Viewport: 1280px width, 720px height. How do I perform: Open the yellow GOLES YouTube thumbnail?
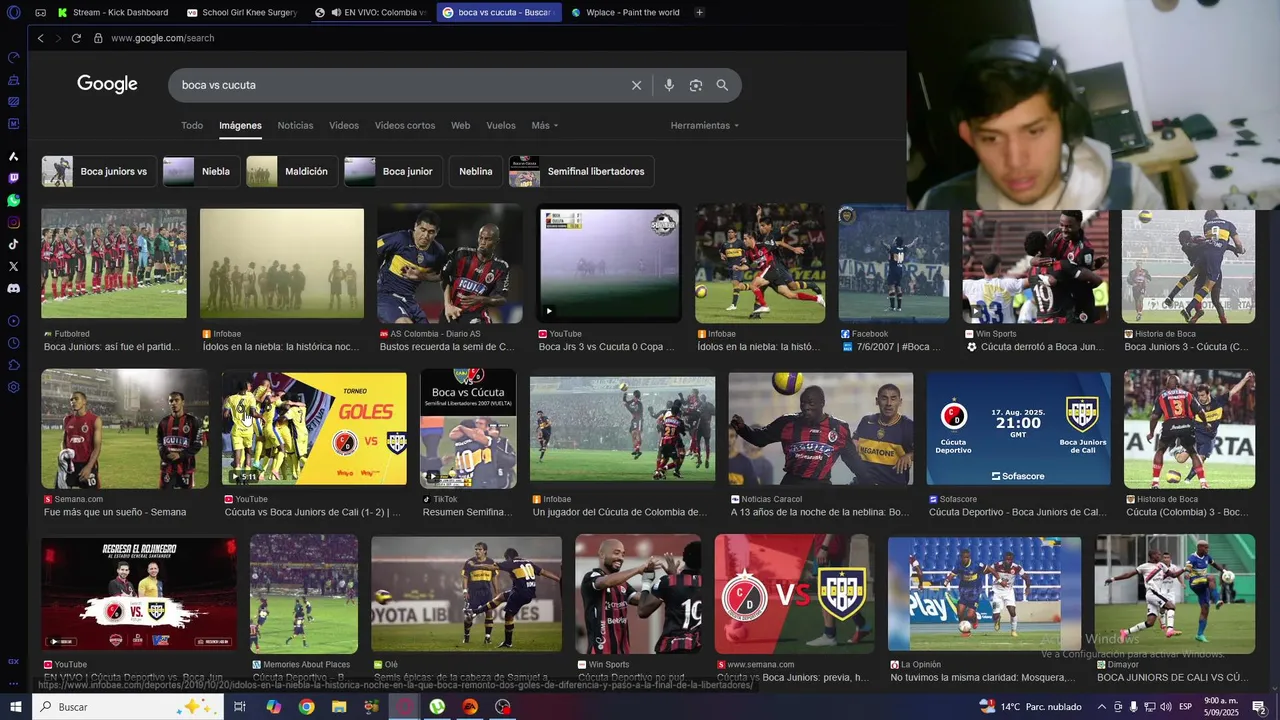[x=314, y=429]
